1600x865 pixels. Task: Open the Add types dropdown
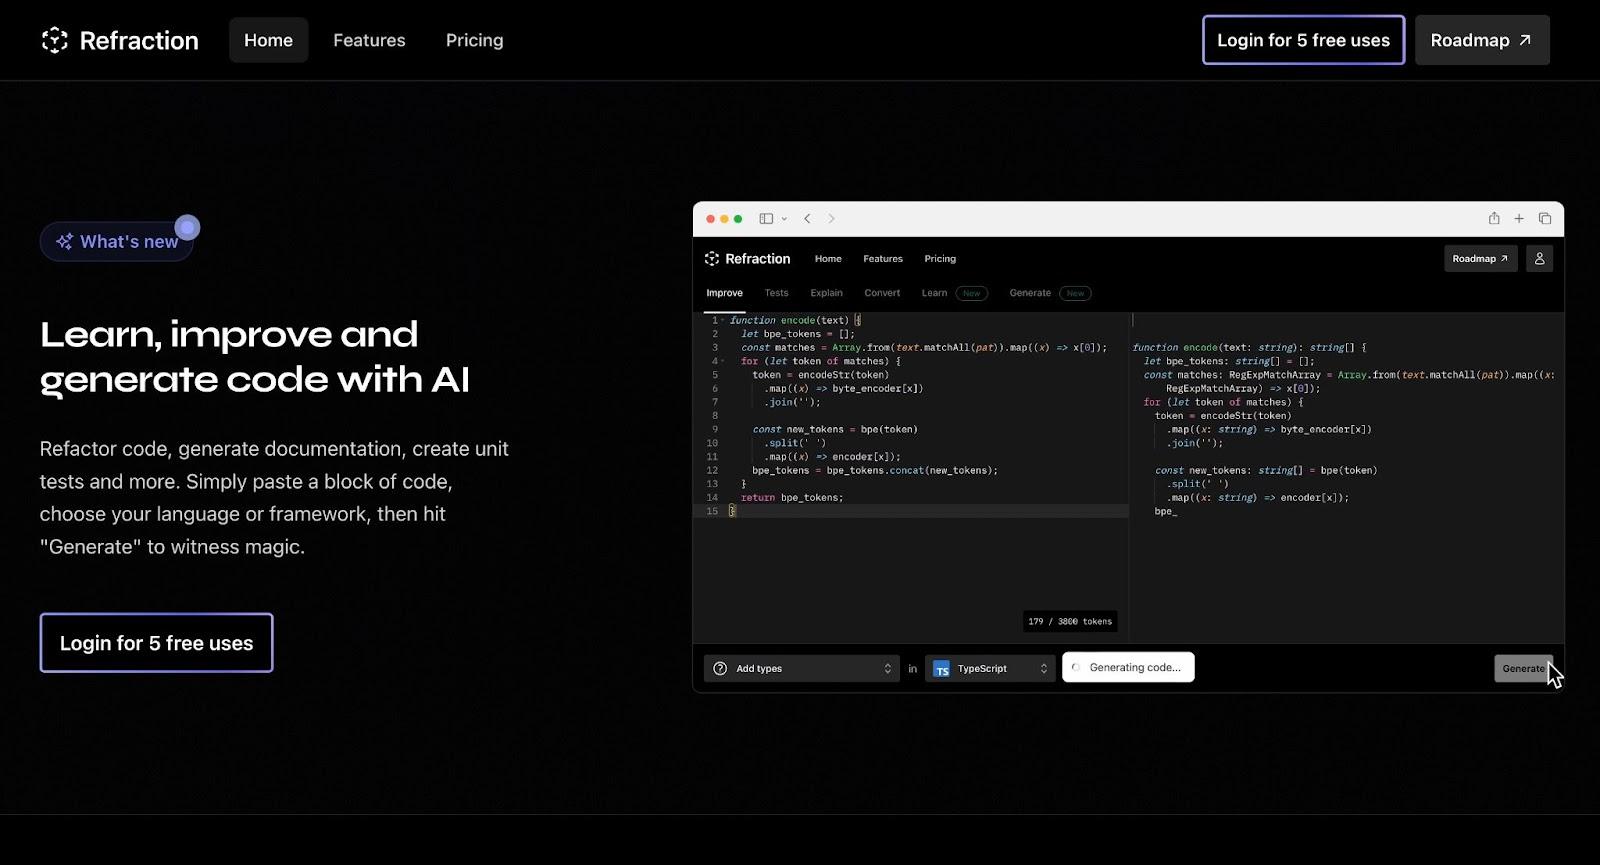click(802, 669)
